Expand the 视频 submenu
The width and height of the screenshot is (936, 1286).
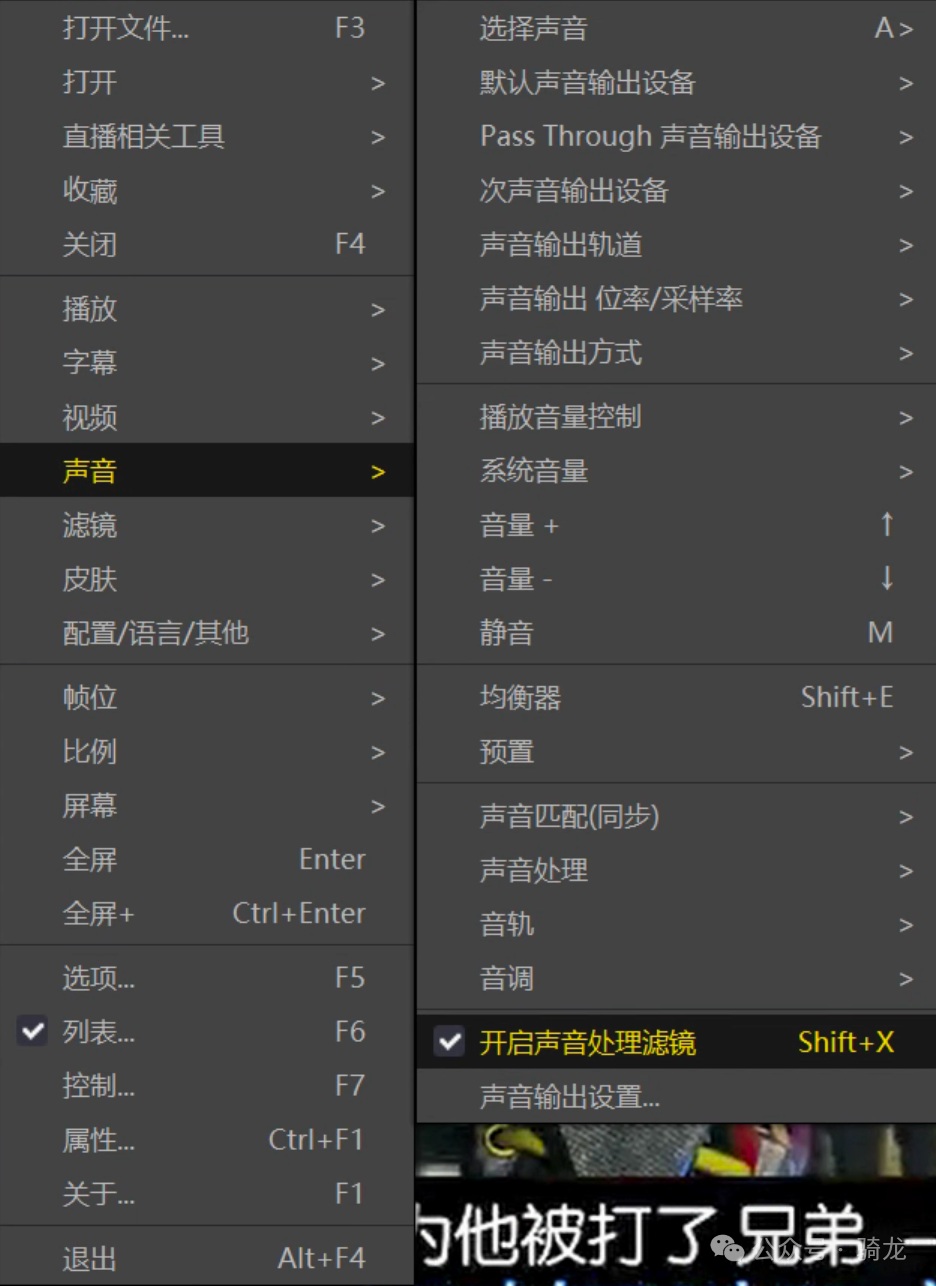[92, 418]
